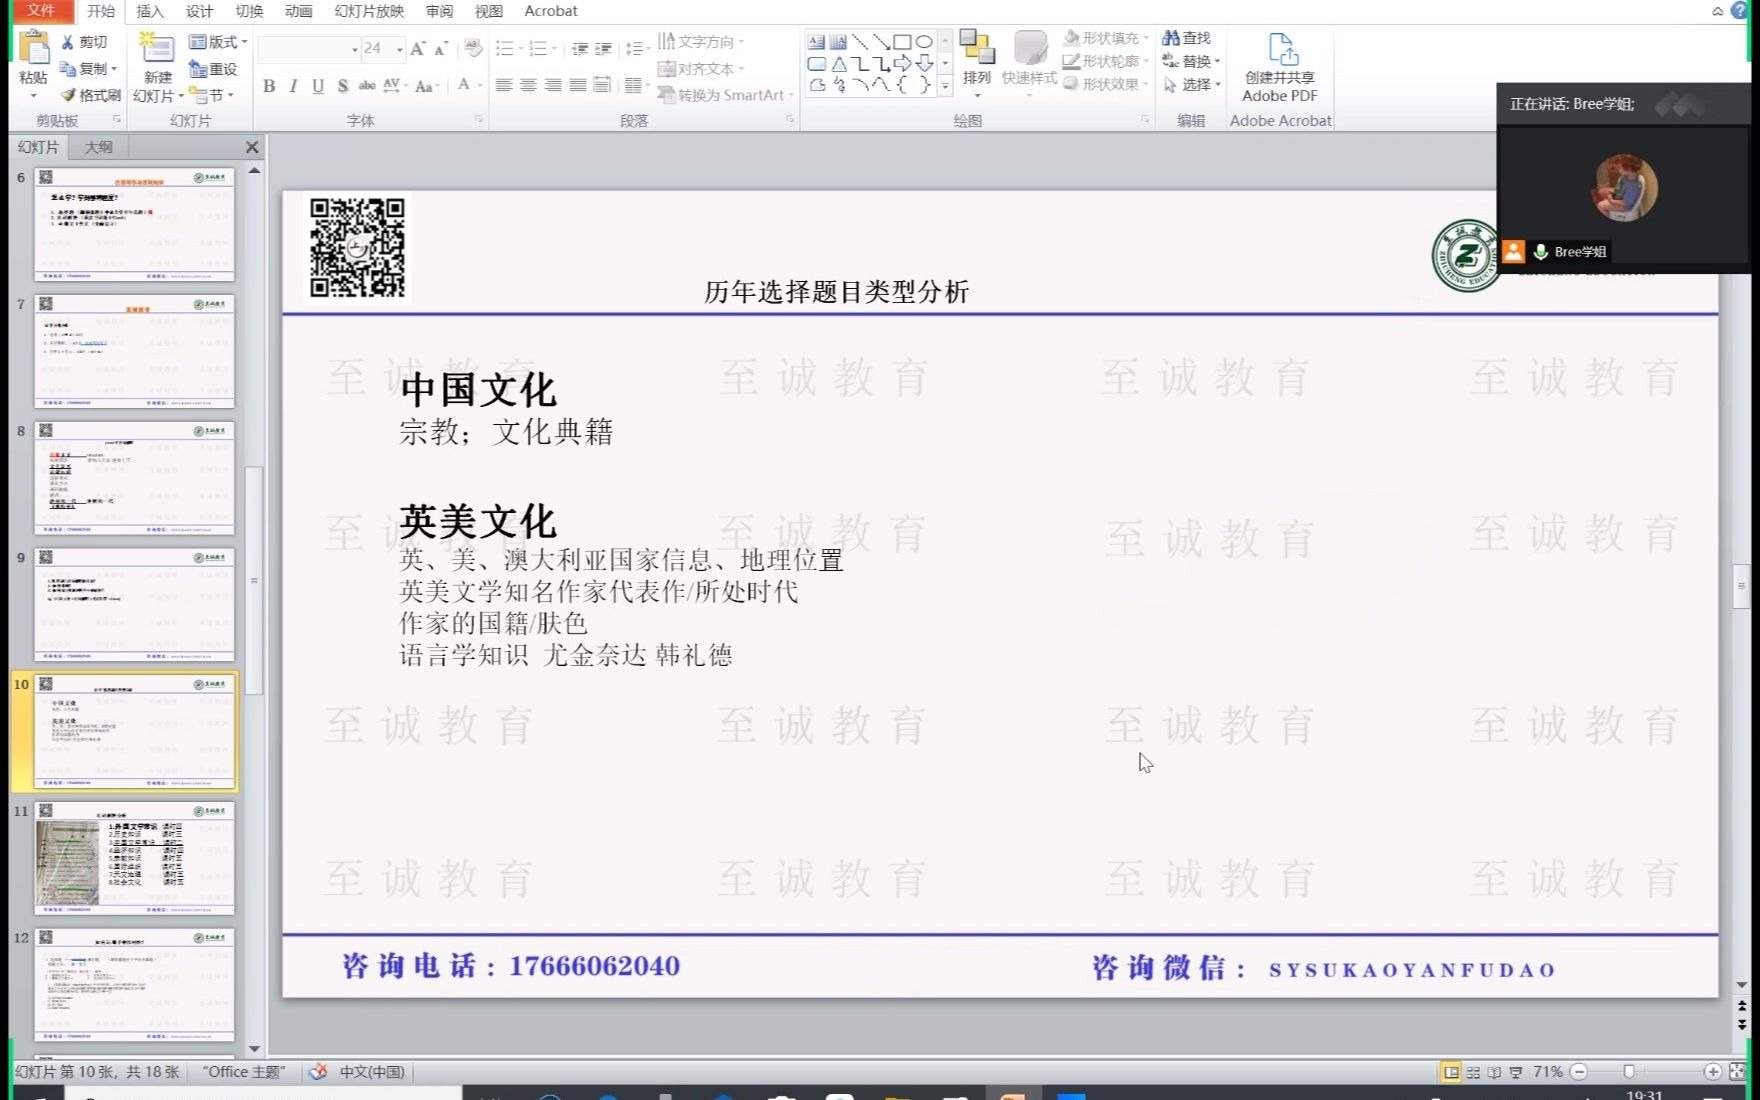The width and height of the screenshot is (1760, 1100).
Task: Switch to the Slide Show (幻灯片放映) tab
Action: 369,11
